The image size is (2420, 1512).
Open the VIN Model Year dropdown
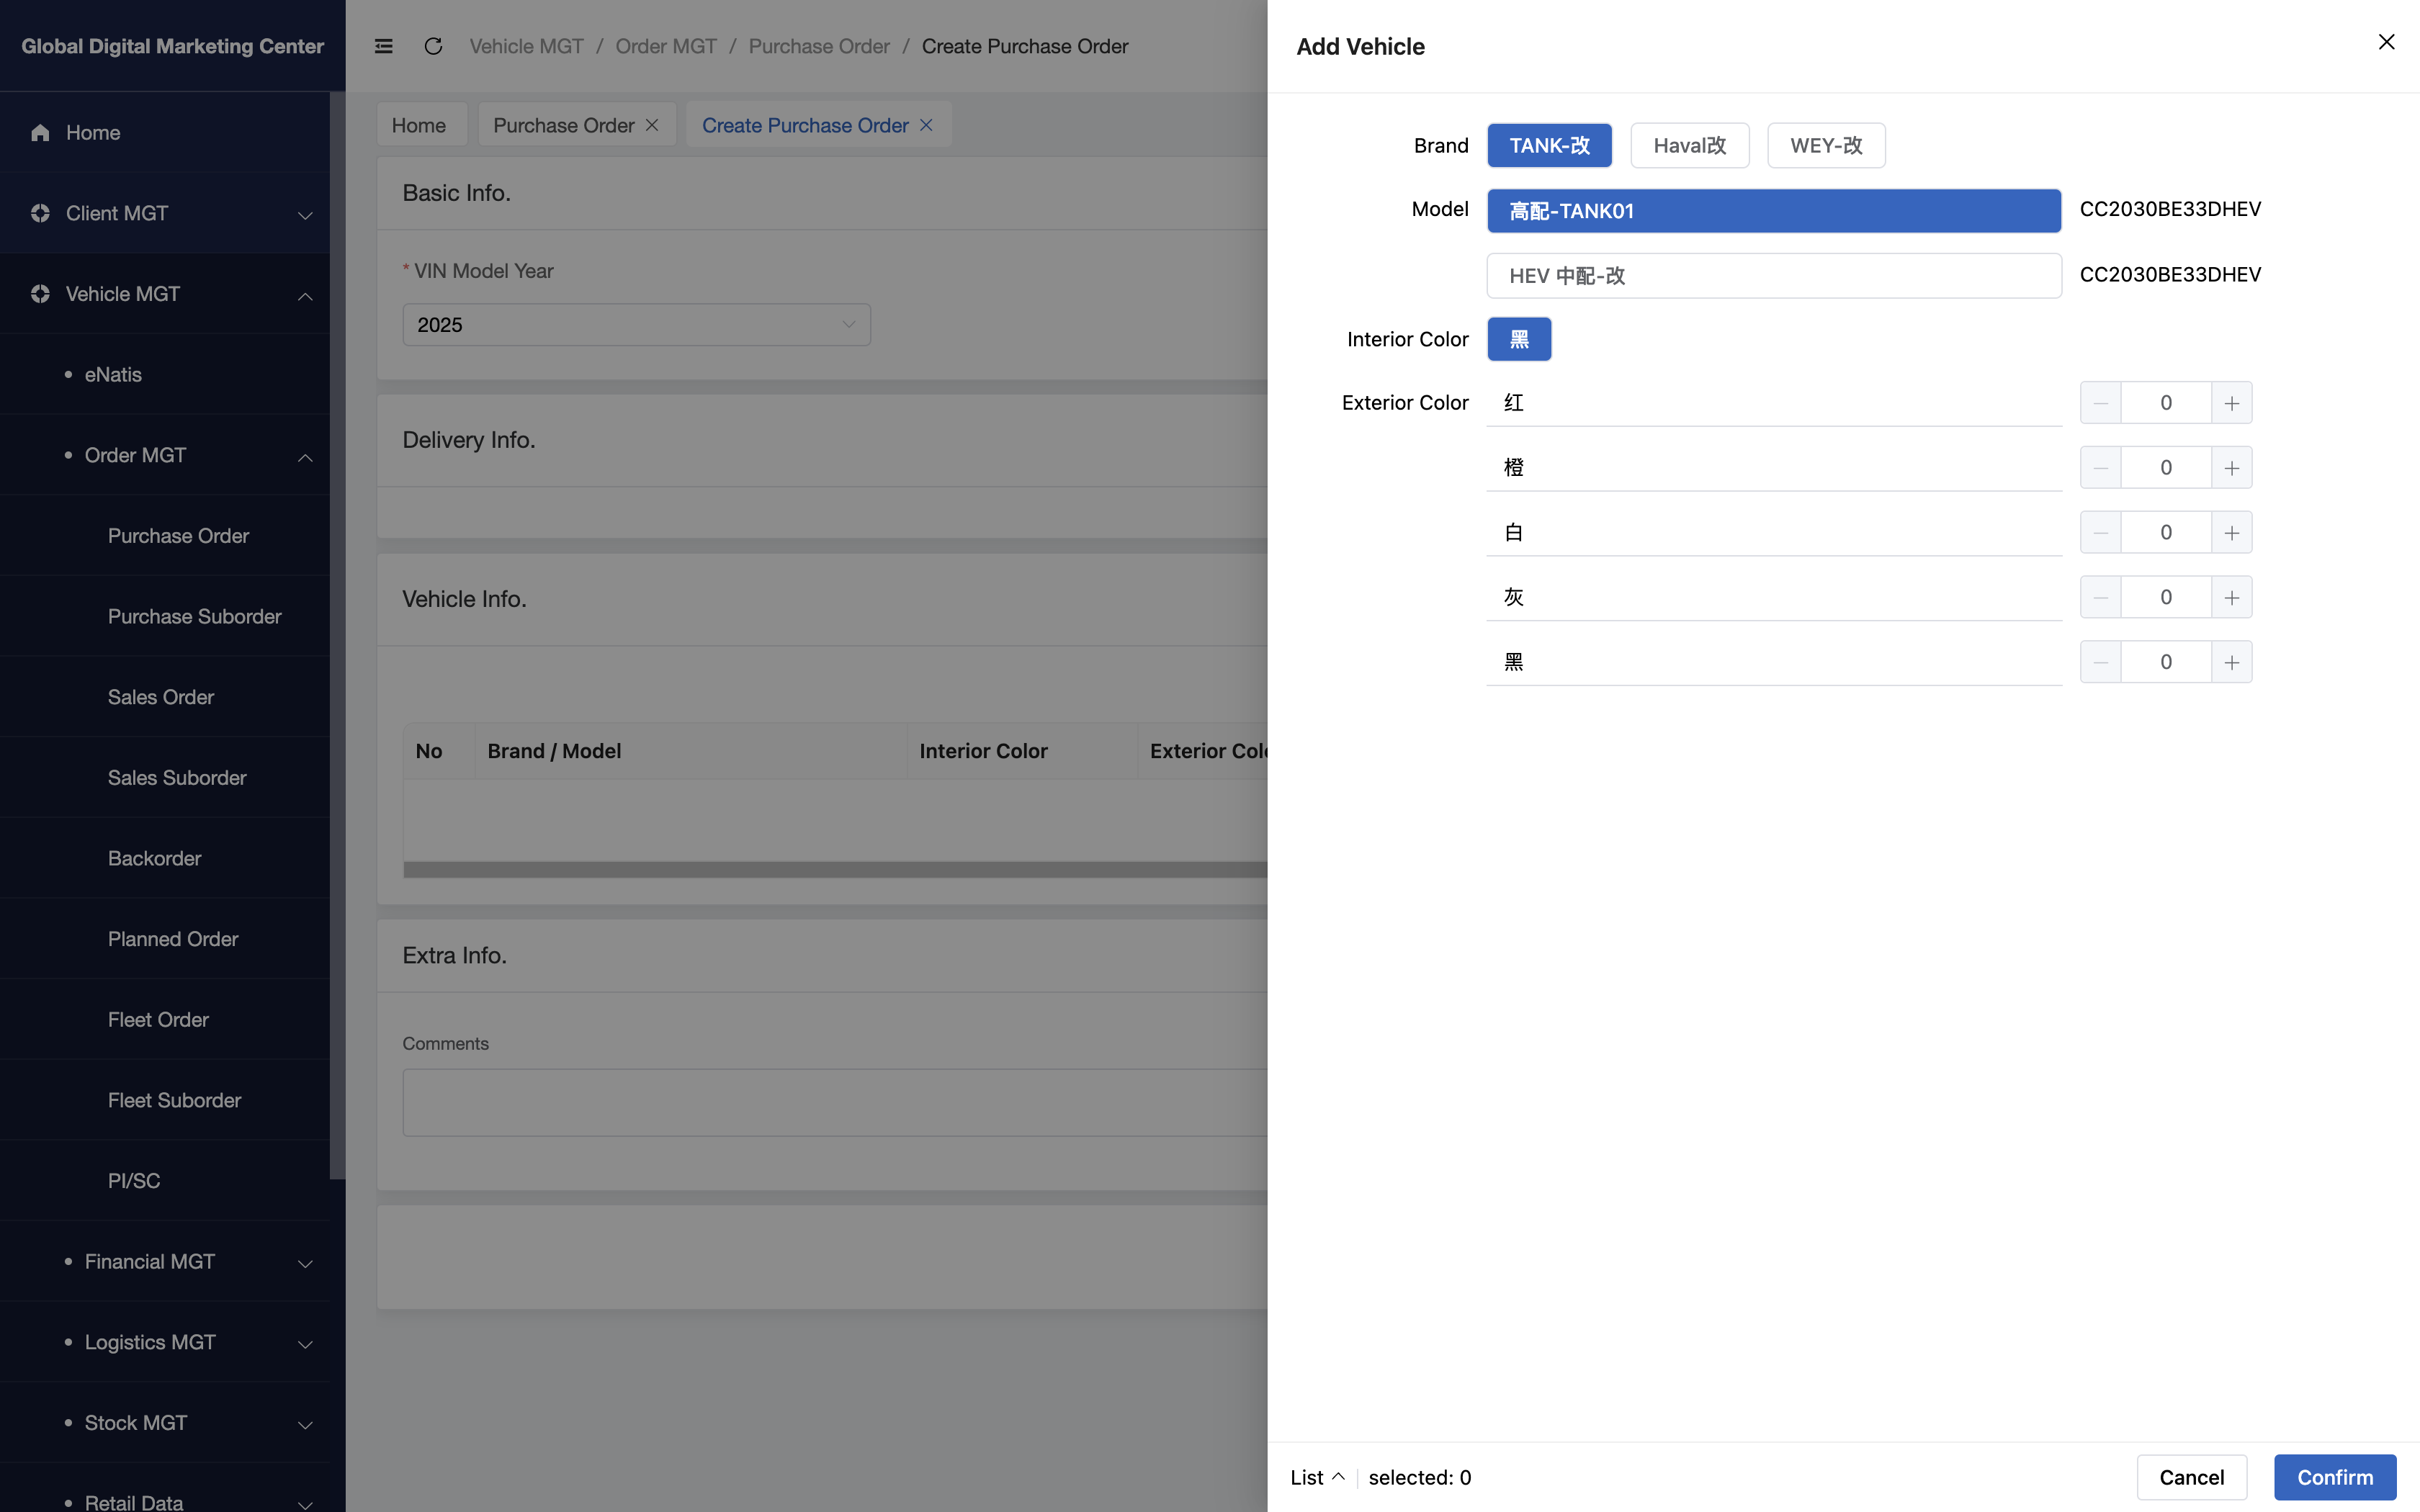(636, 325)
